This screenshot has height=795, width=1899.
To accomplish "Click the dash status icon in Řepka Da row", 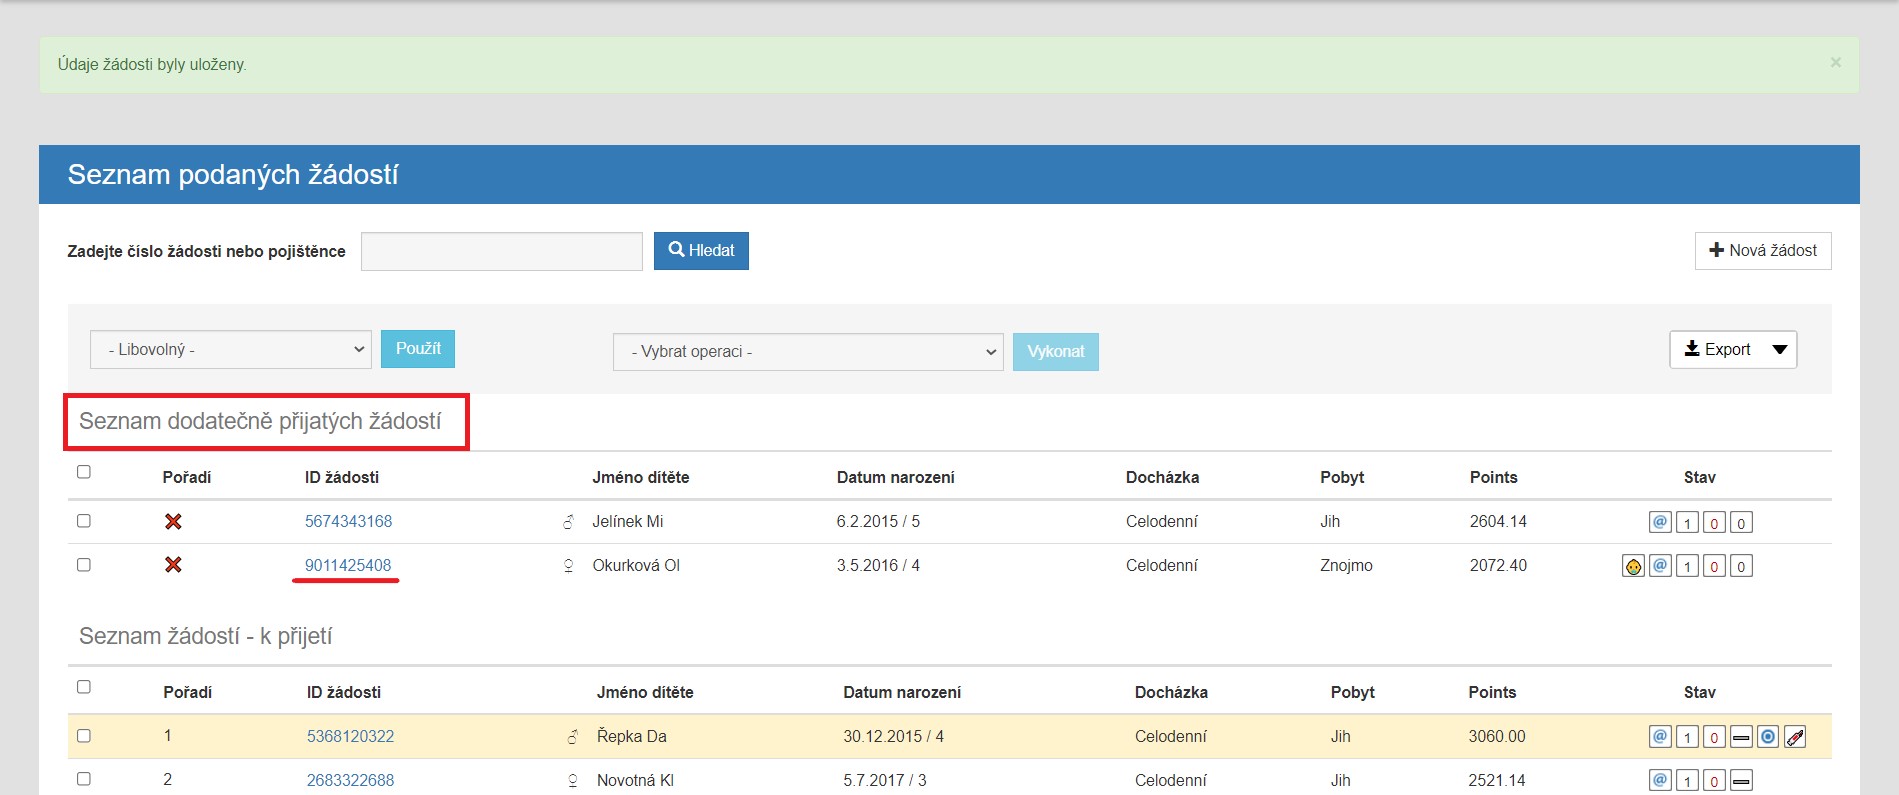I will tap(1741, 737).
